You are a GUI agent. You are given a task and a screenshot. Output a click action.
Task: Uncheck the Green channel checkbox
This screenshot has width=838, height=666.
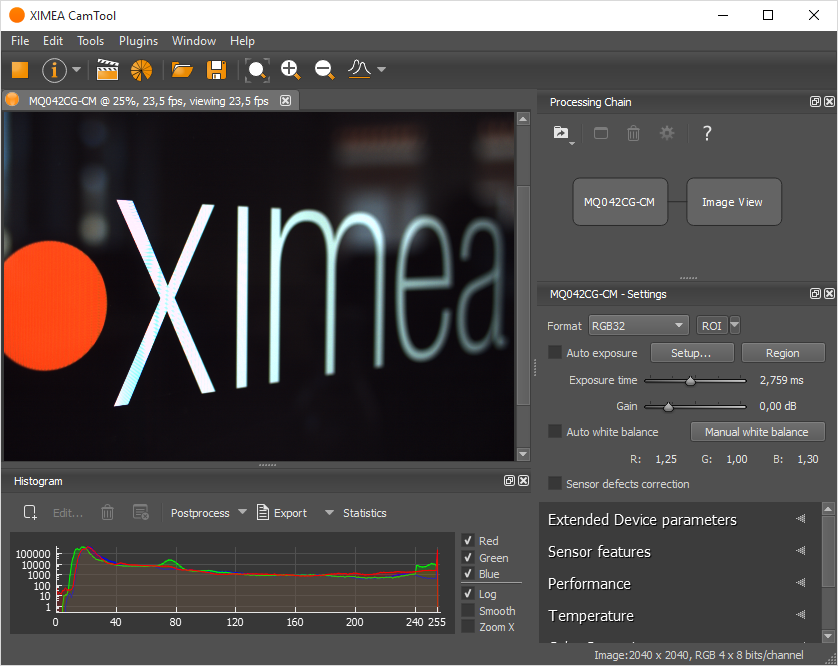pos(468,557)
